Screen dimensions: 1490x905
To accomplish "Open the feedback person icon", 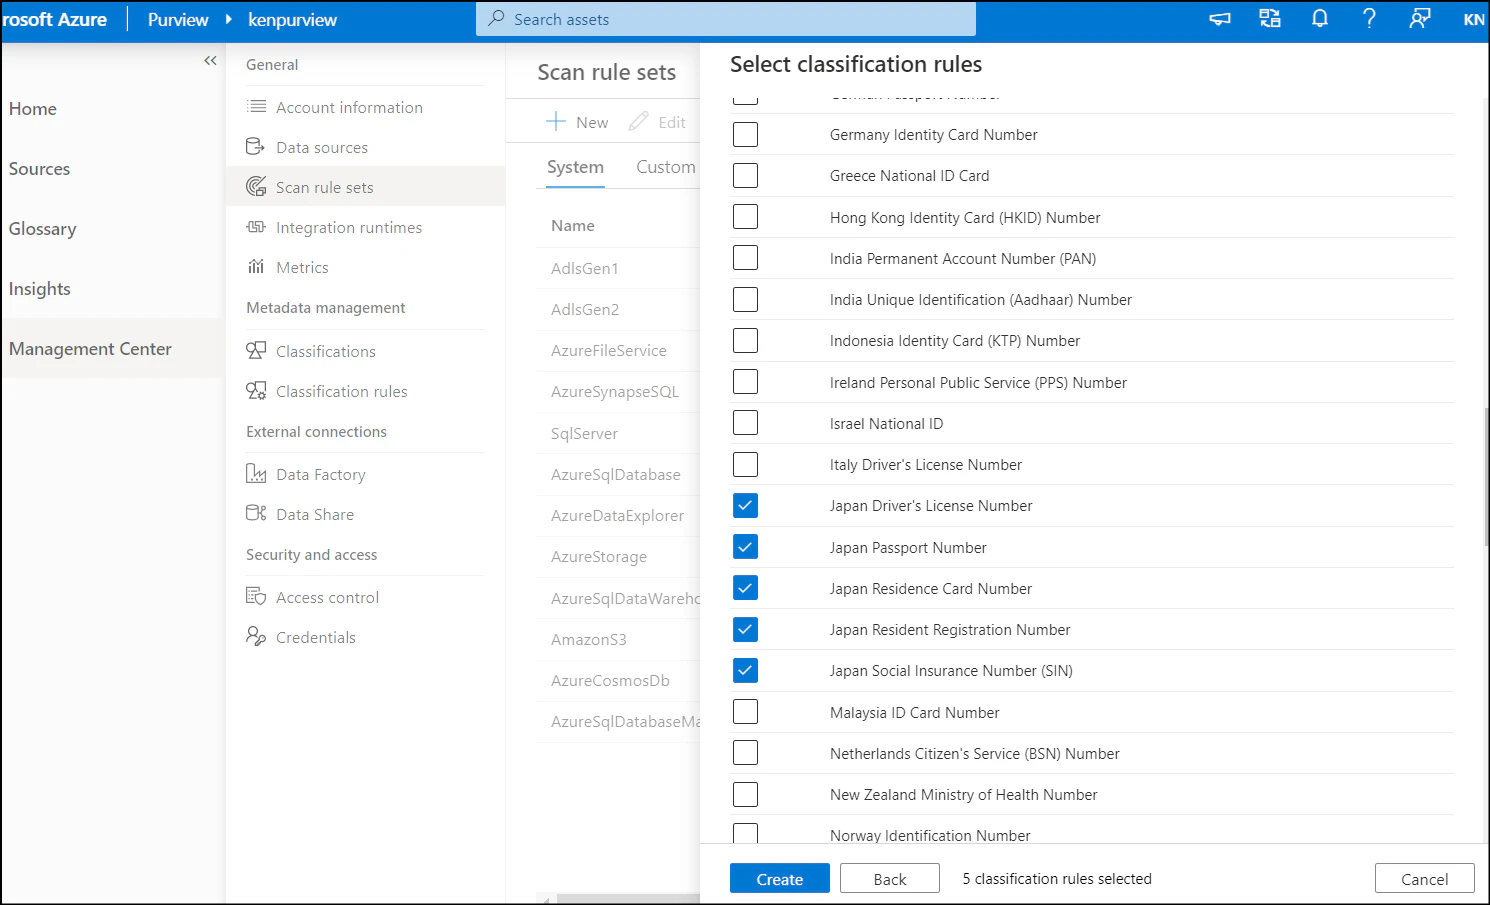I will point(1419,19).
